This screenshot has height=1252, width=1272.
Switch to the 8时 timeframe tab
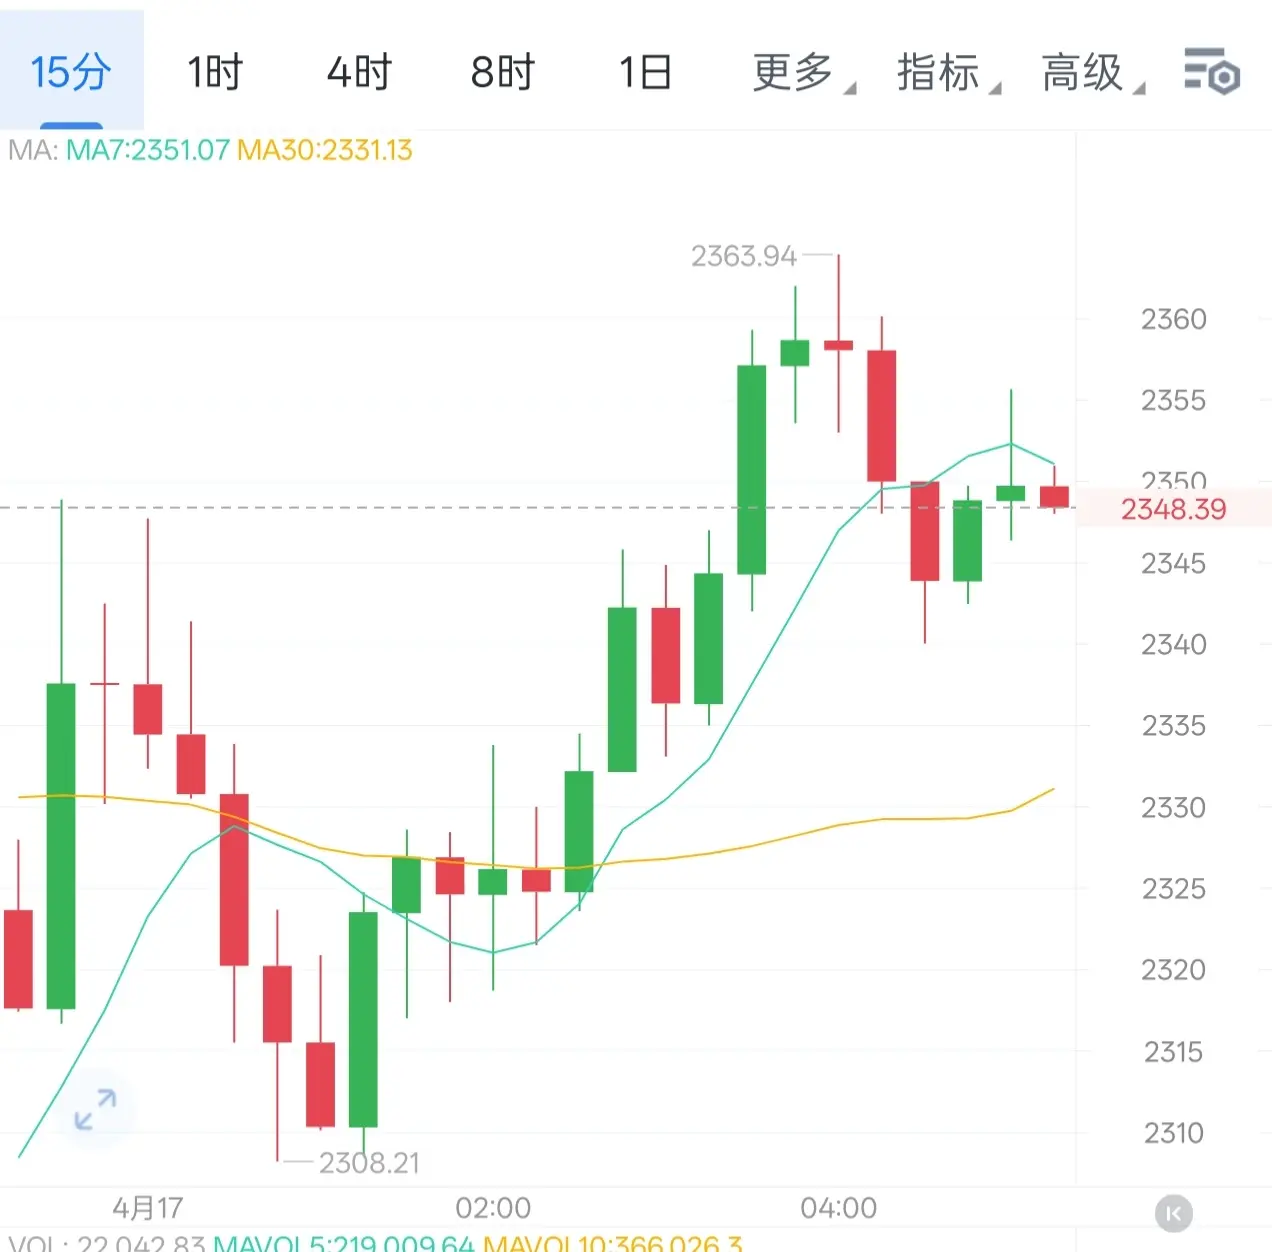tap(503, 72)
